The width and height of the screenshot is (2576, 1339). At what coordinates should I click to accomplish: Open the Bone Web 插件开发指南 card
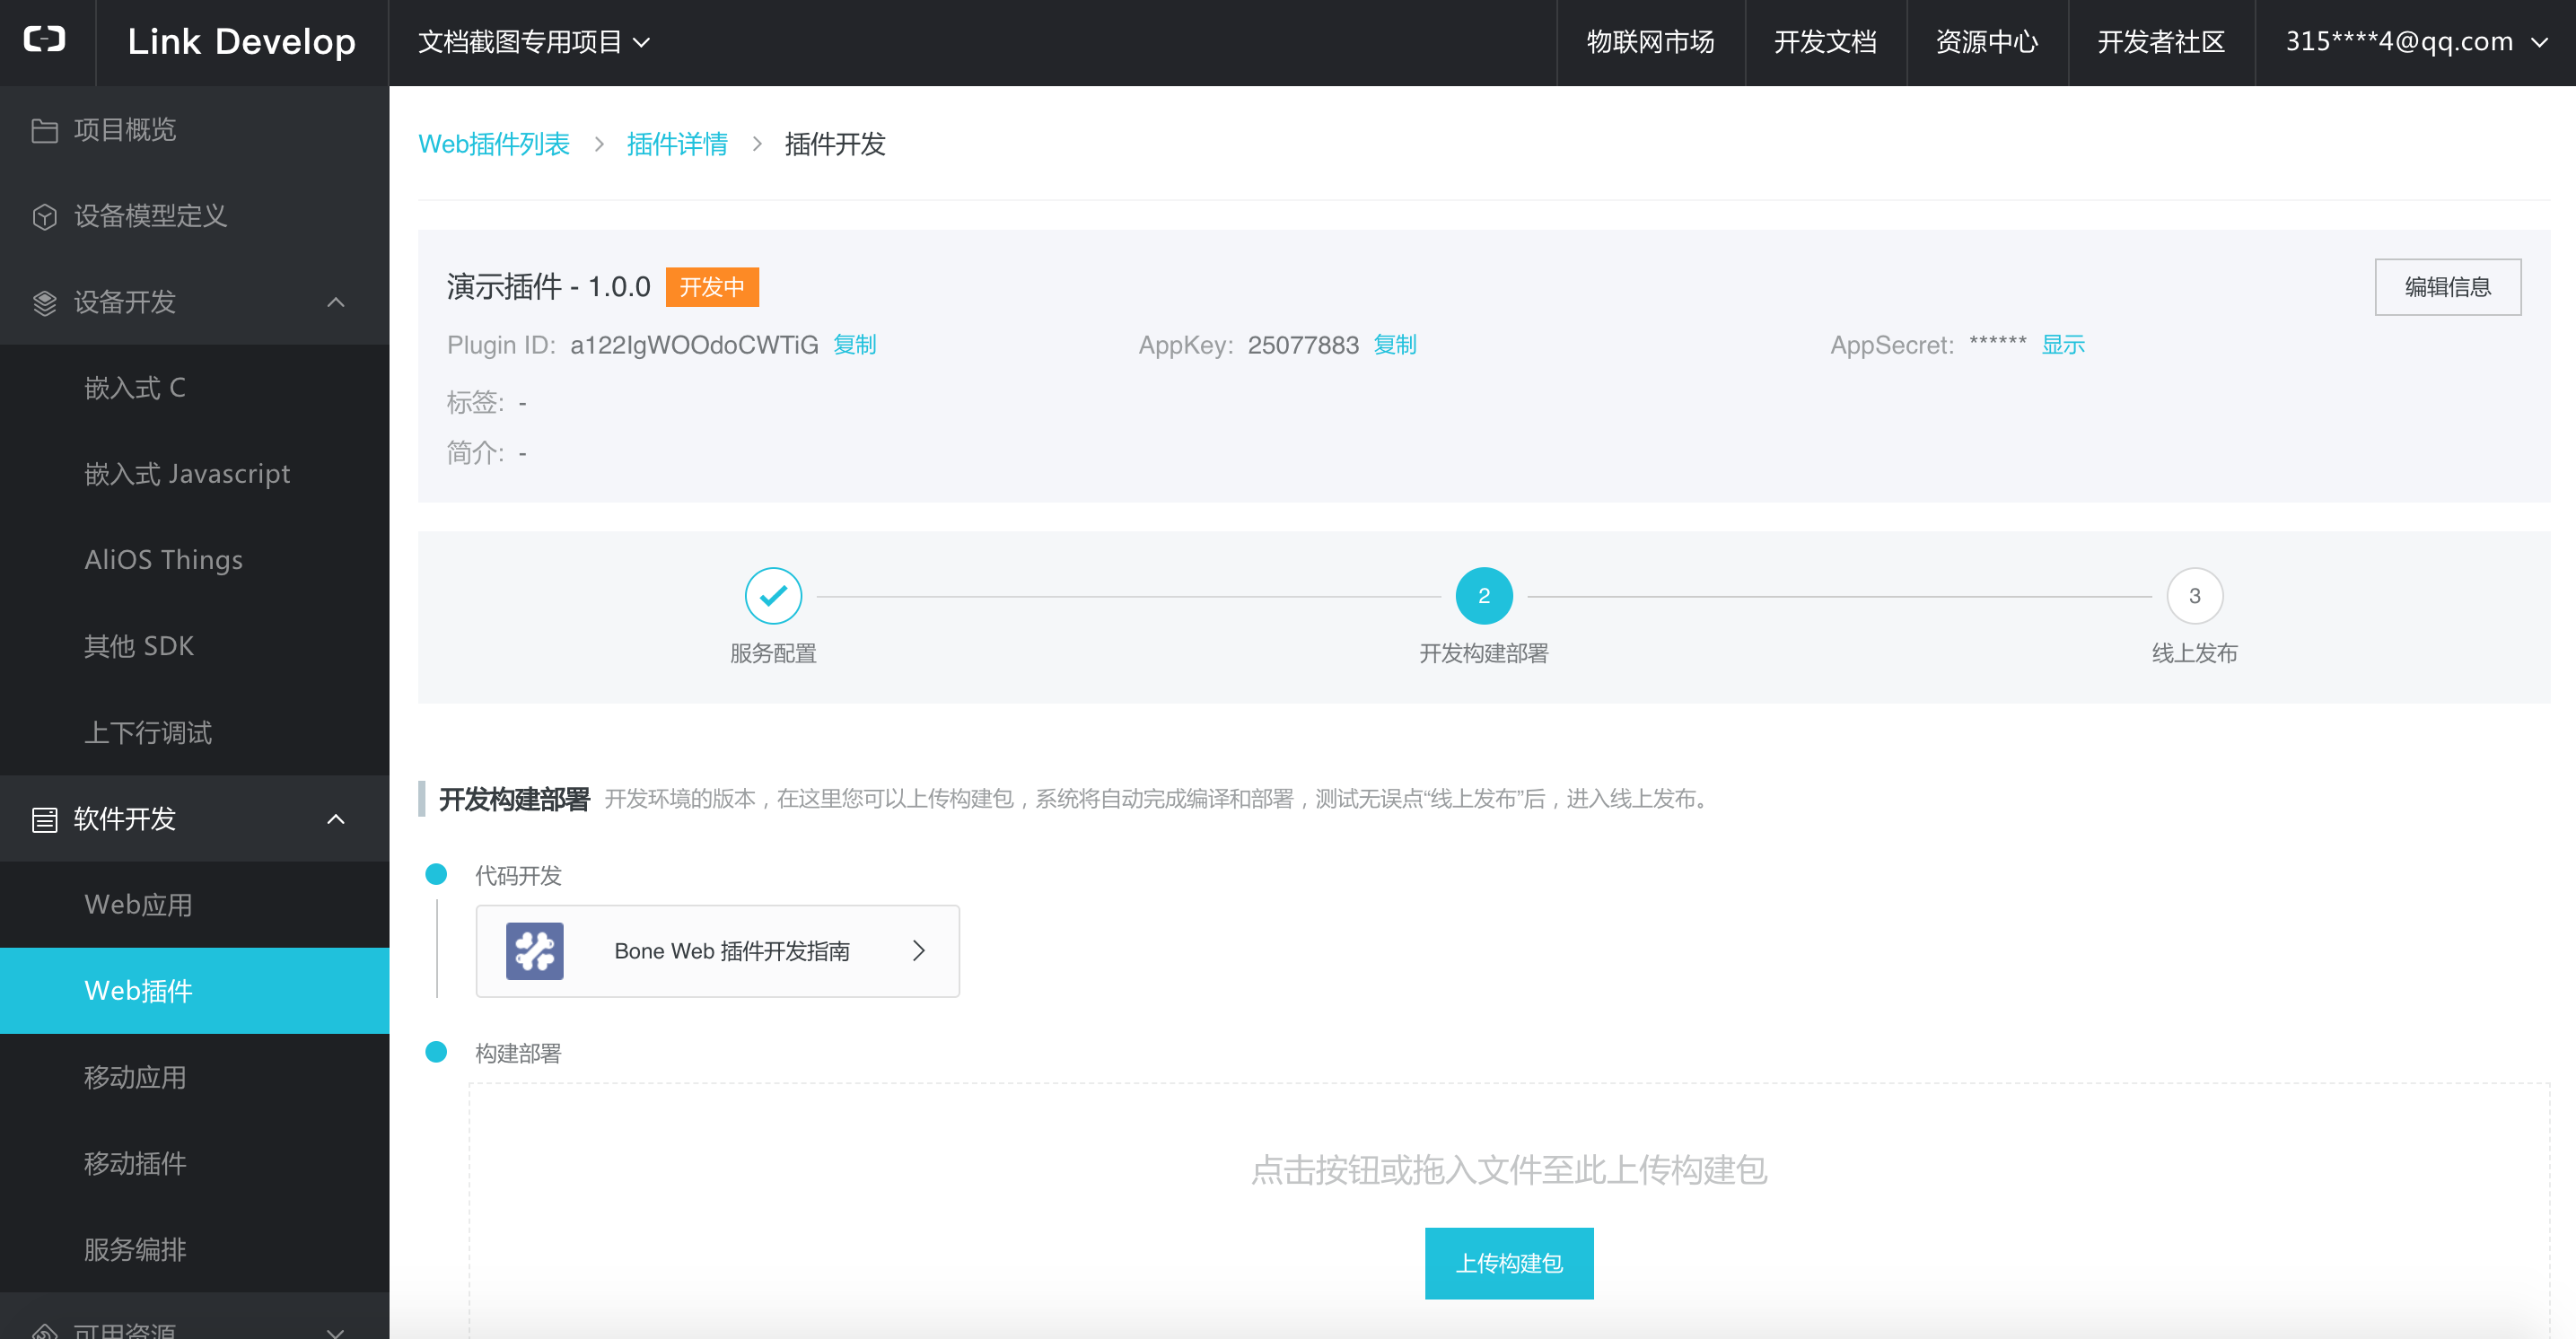click(717, 950)
